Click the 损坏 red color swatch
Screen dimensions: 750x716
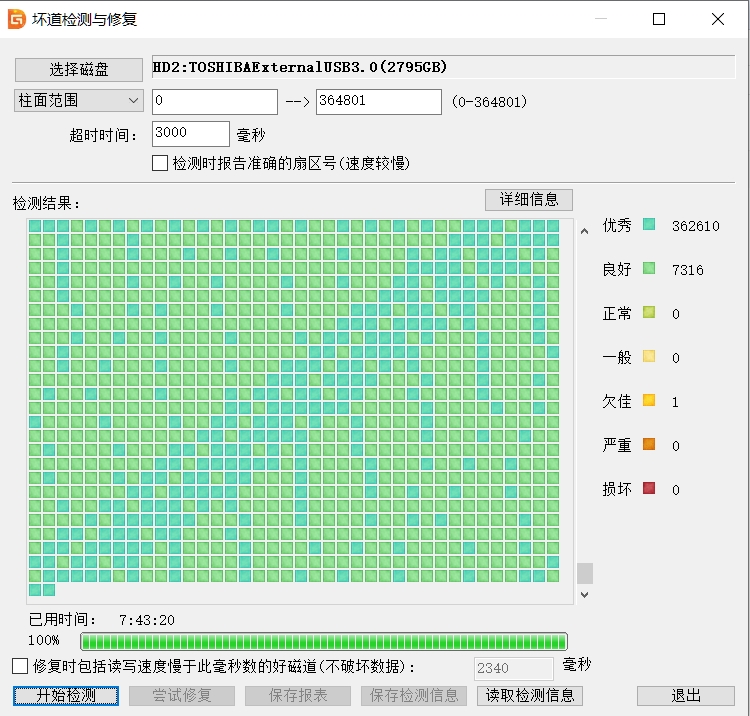click(649, 488)
